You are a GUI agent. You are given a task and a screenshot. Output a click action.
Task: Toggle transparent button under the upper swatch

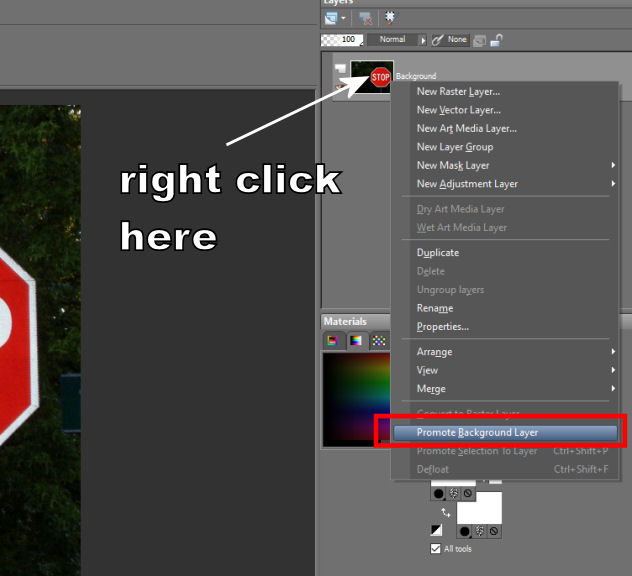tap(468, 493)
